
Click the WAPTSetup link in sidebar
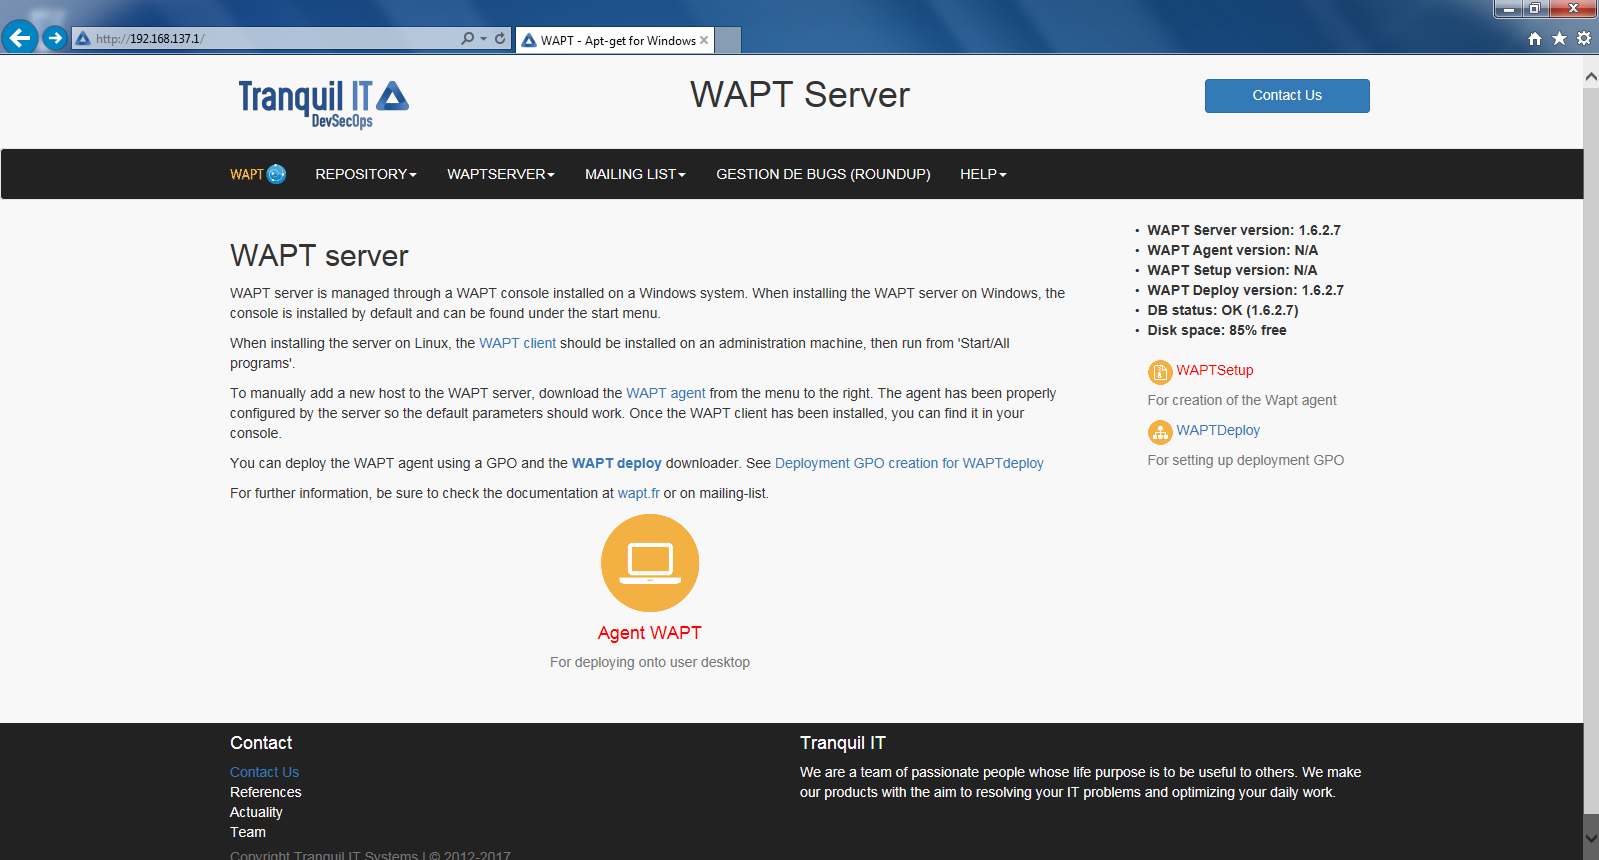tap(1215, 370)
